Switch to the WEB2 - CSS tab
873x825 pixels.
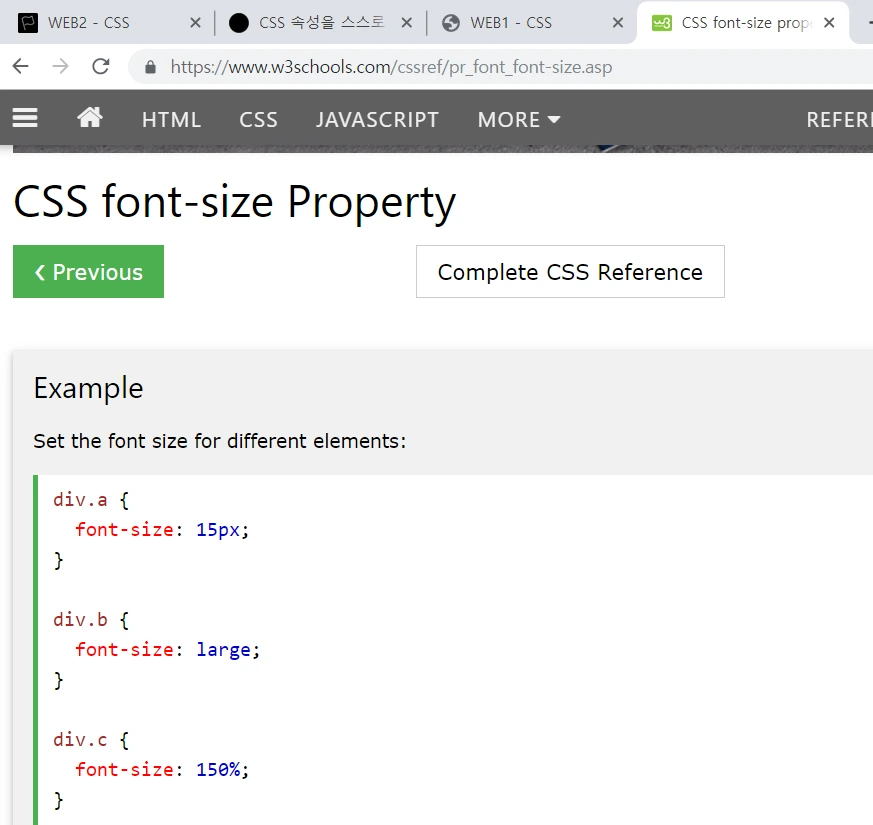pyautogui.click(x=109, y=23)
